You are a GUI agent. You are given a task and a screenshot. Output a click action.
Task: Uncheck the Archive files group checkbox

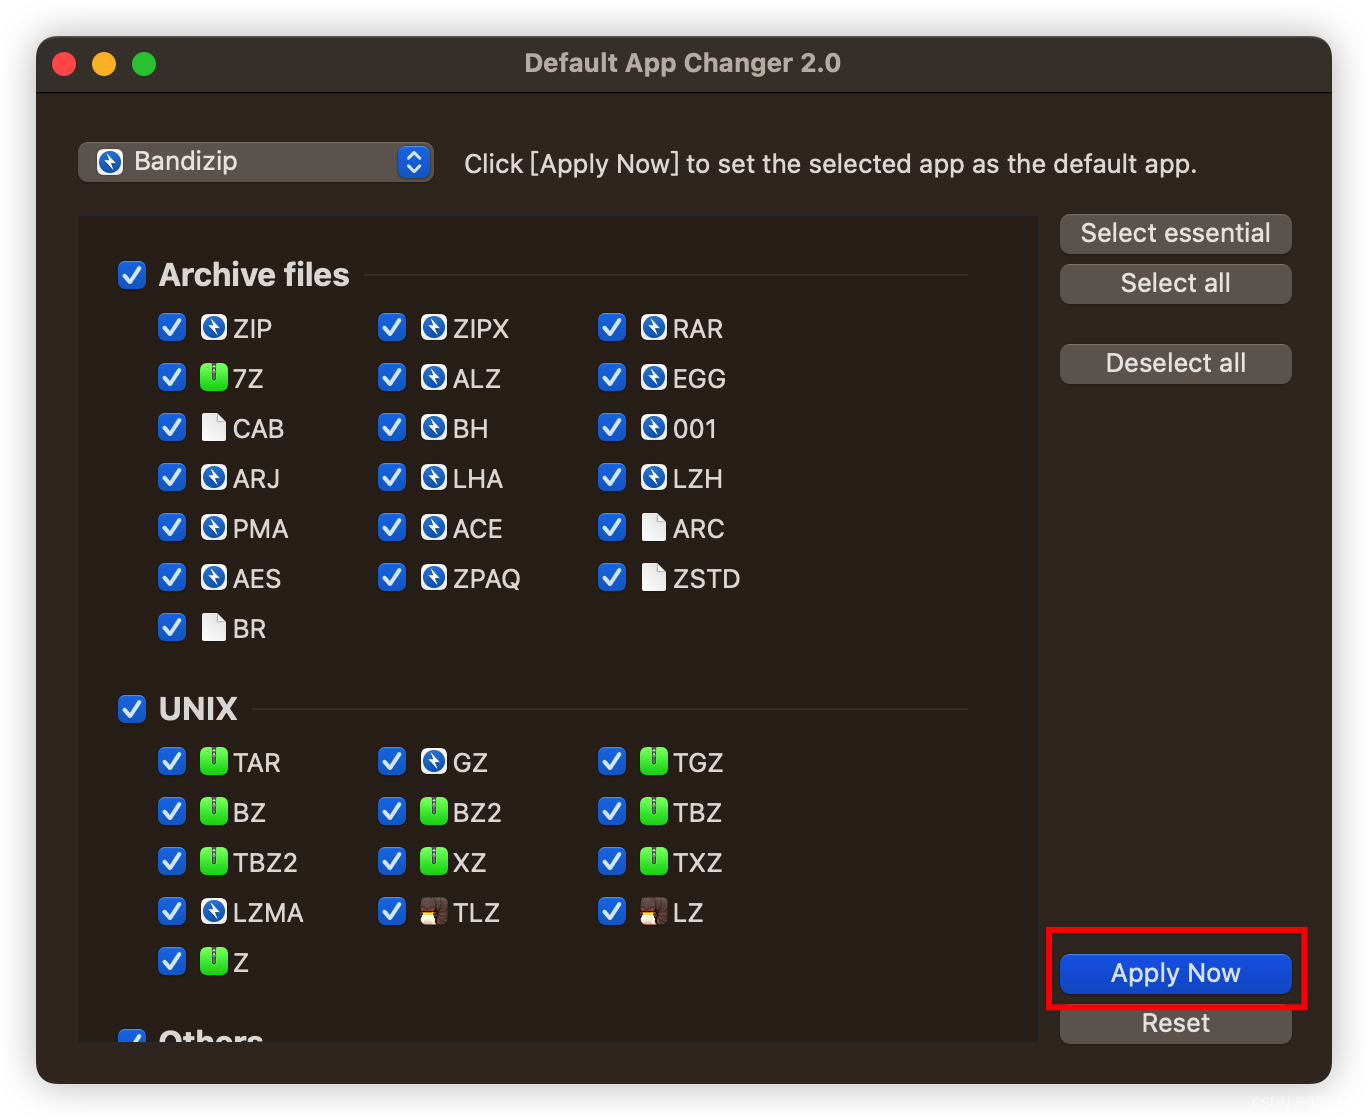[132, 275]
